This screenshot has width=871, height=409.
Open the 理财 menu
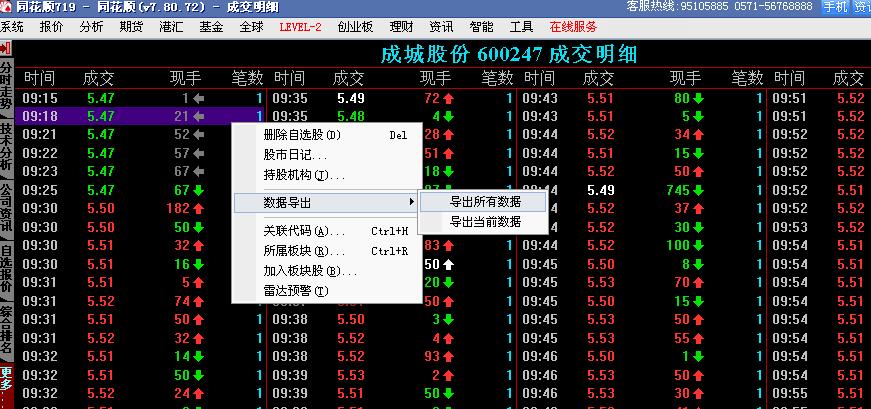(x=401, y=27)
